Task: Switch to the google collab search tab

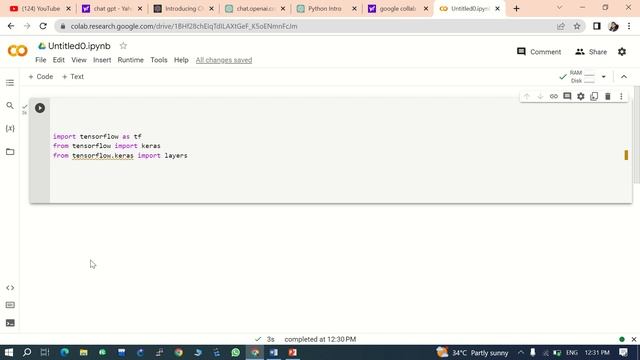Action: 397,9
